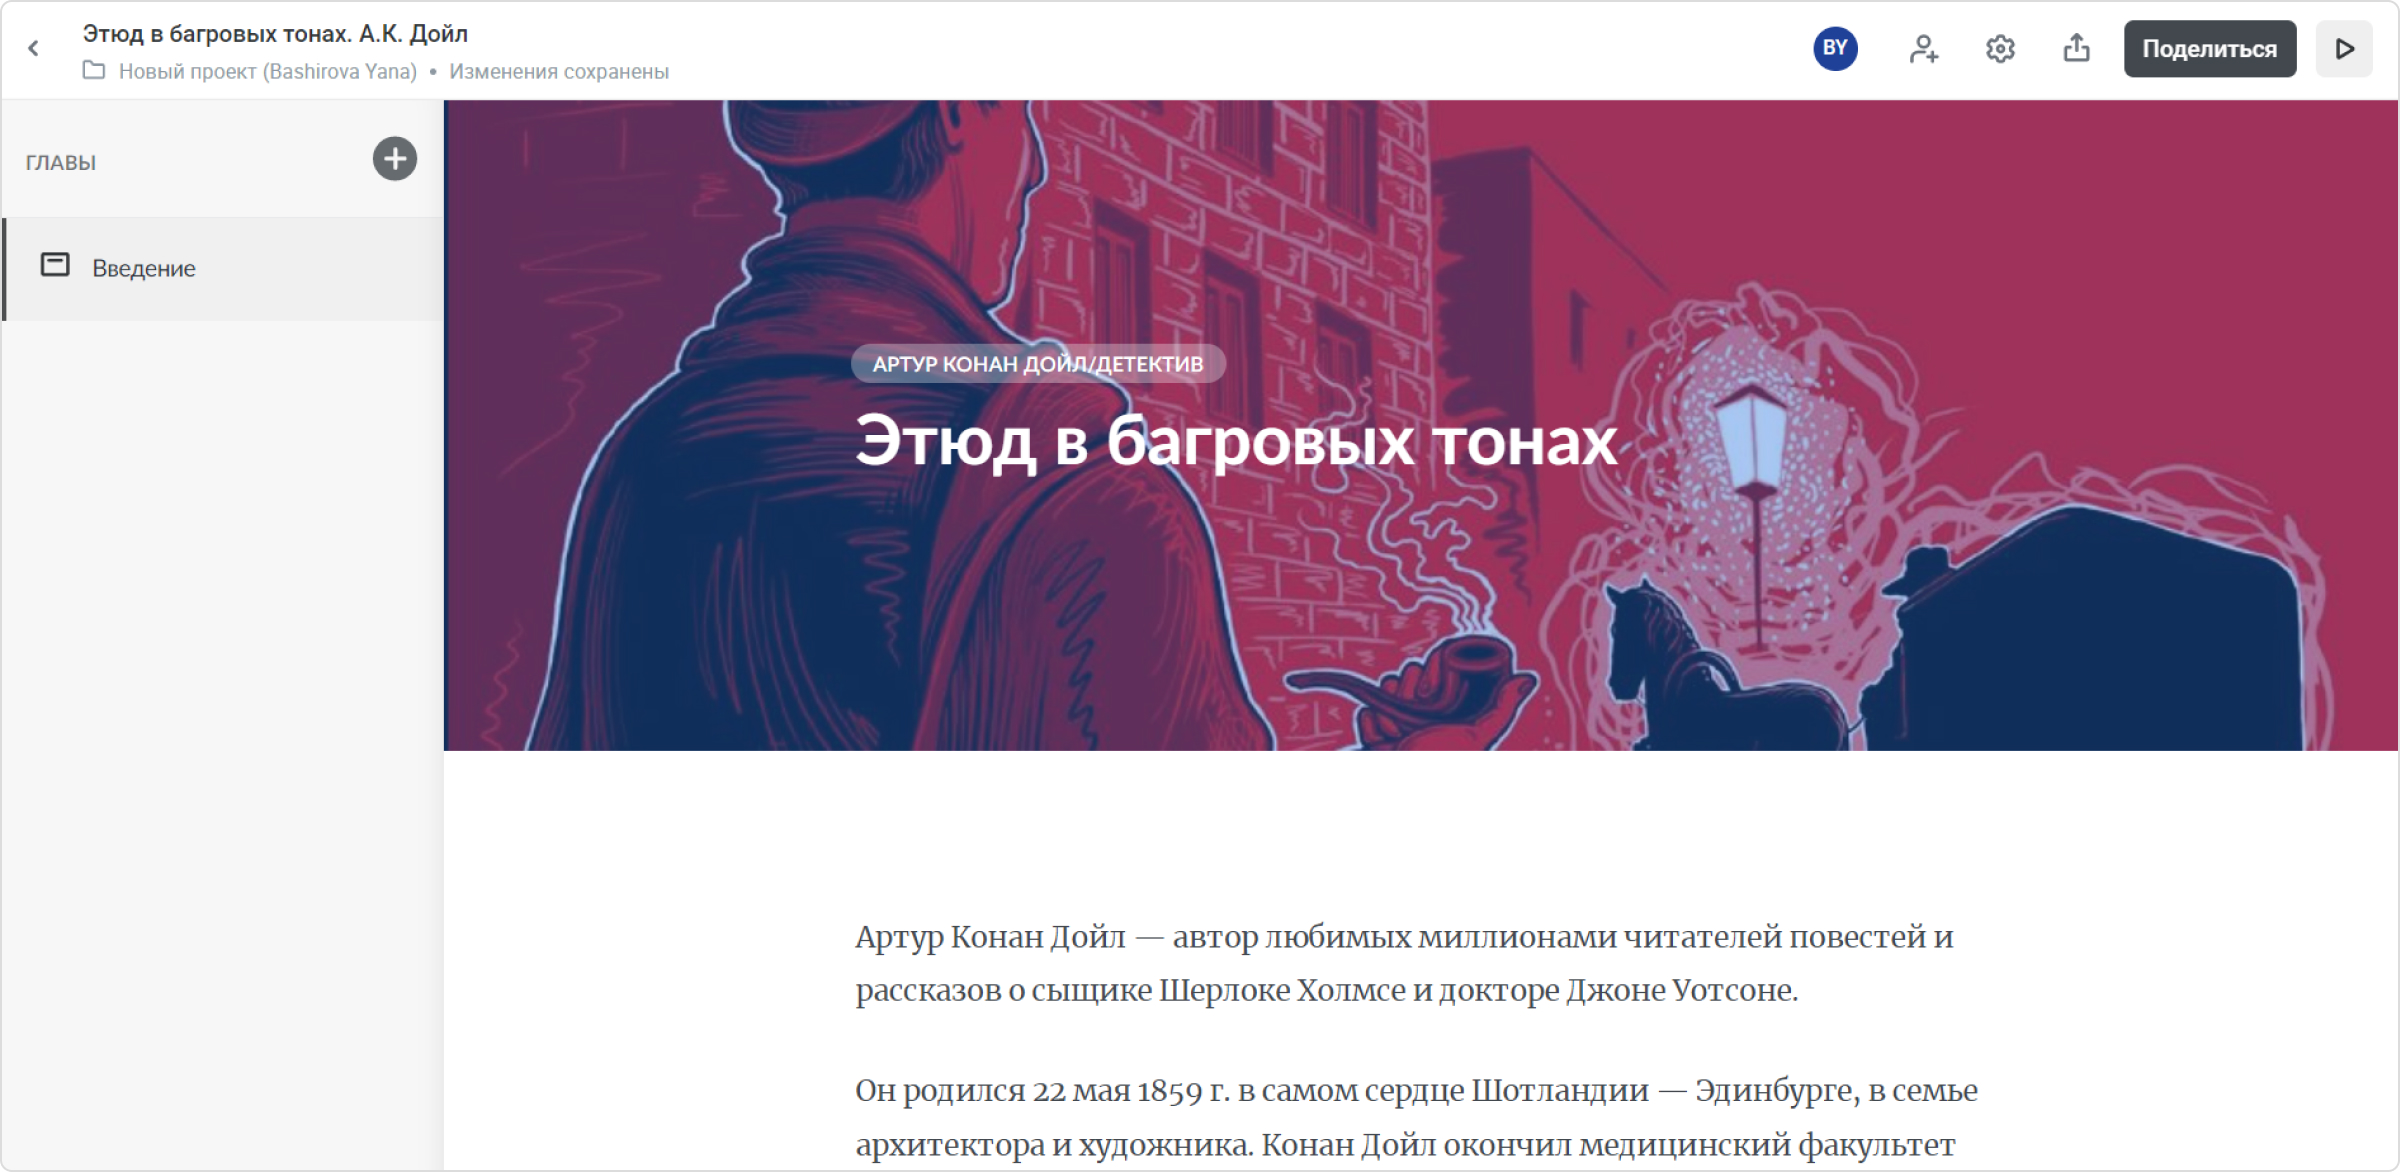The image size is (2400, 1172).
Task: Click the project folder icon
Action: 94,71
